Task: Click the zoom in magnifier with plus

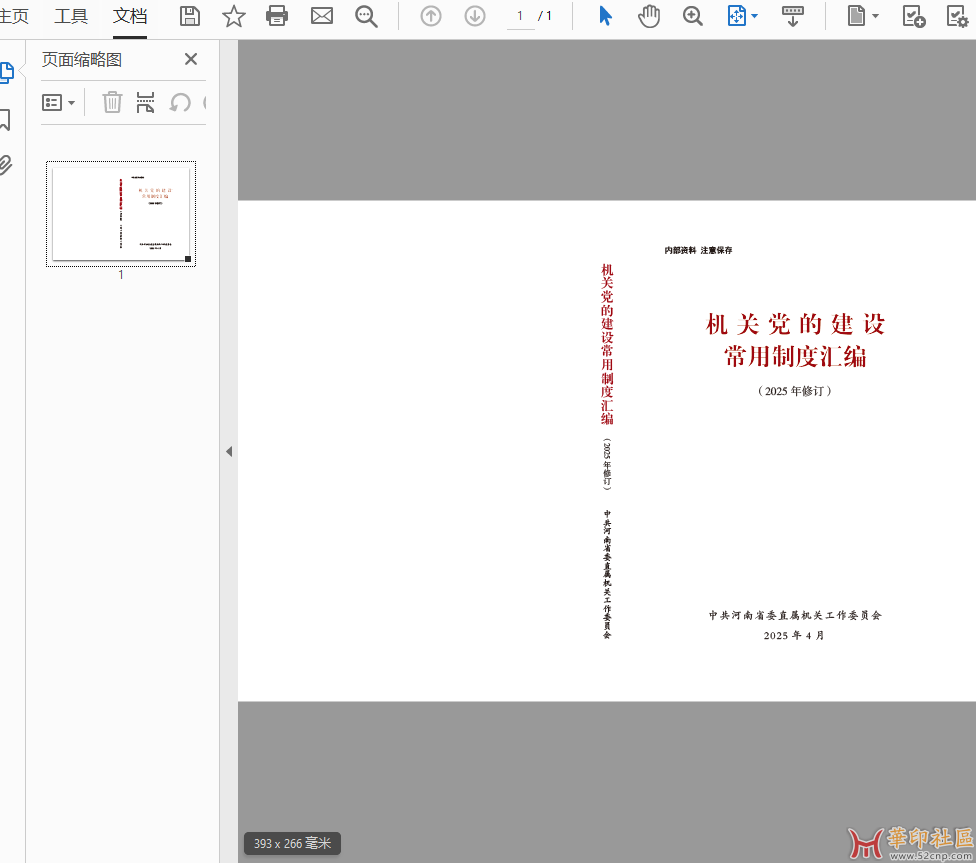Action: [693, 16]
